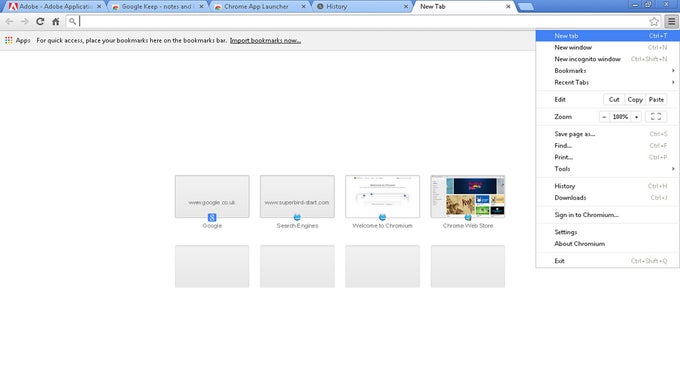Close the Chromium hamburger menu button

pyautogui.click(x=671, y=21)
